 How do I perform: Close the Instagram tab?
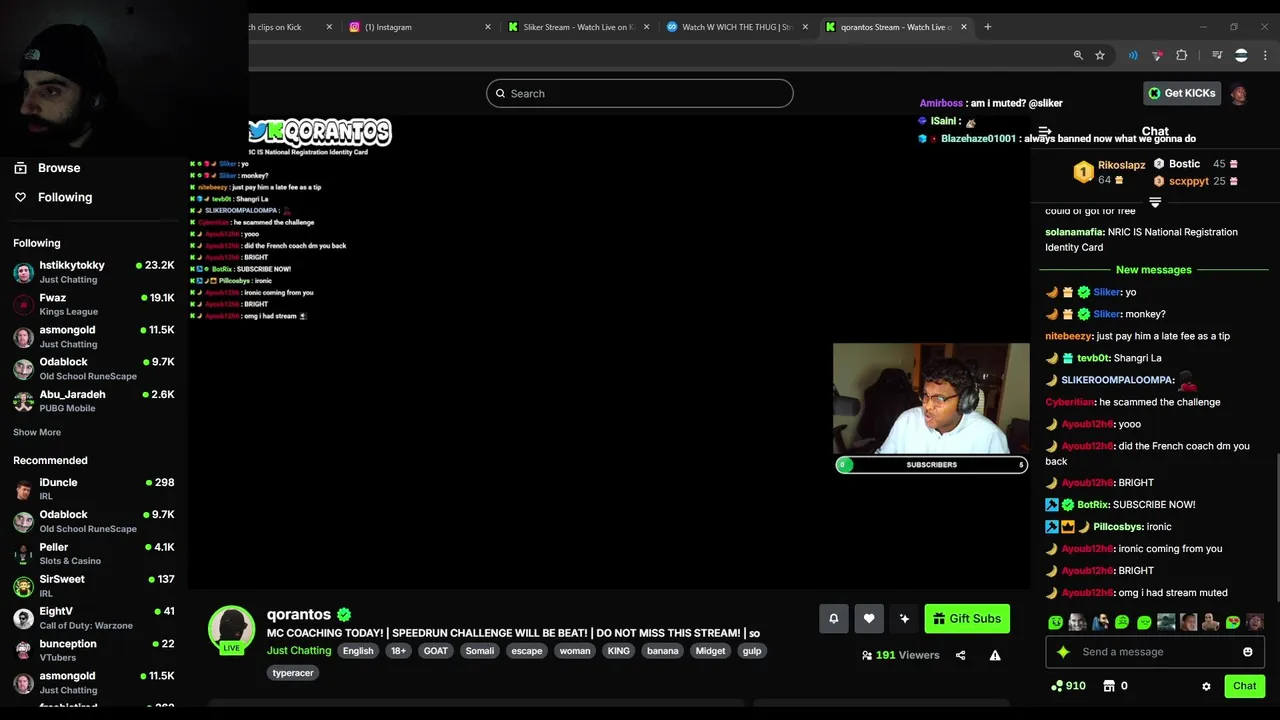(x=488, y=27)
